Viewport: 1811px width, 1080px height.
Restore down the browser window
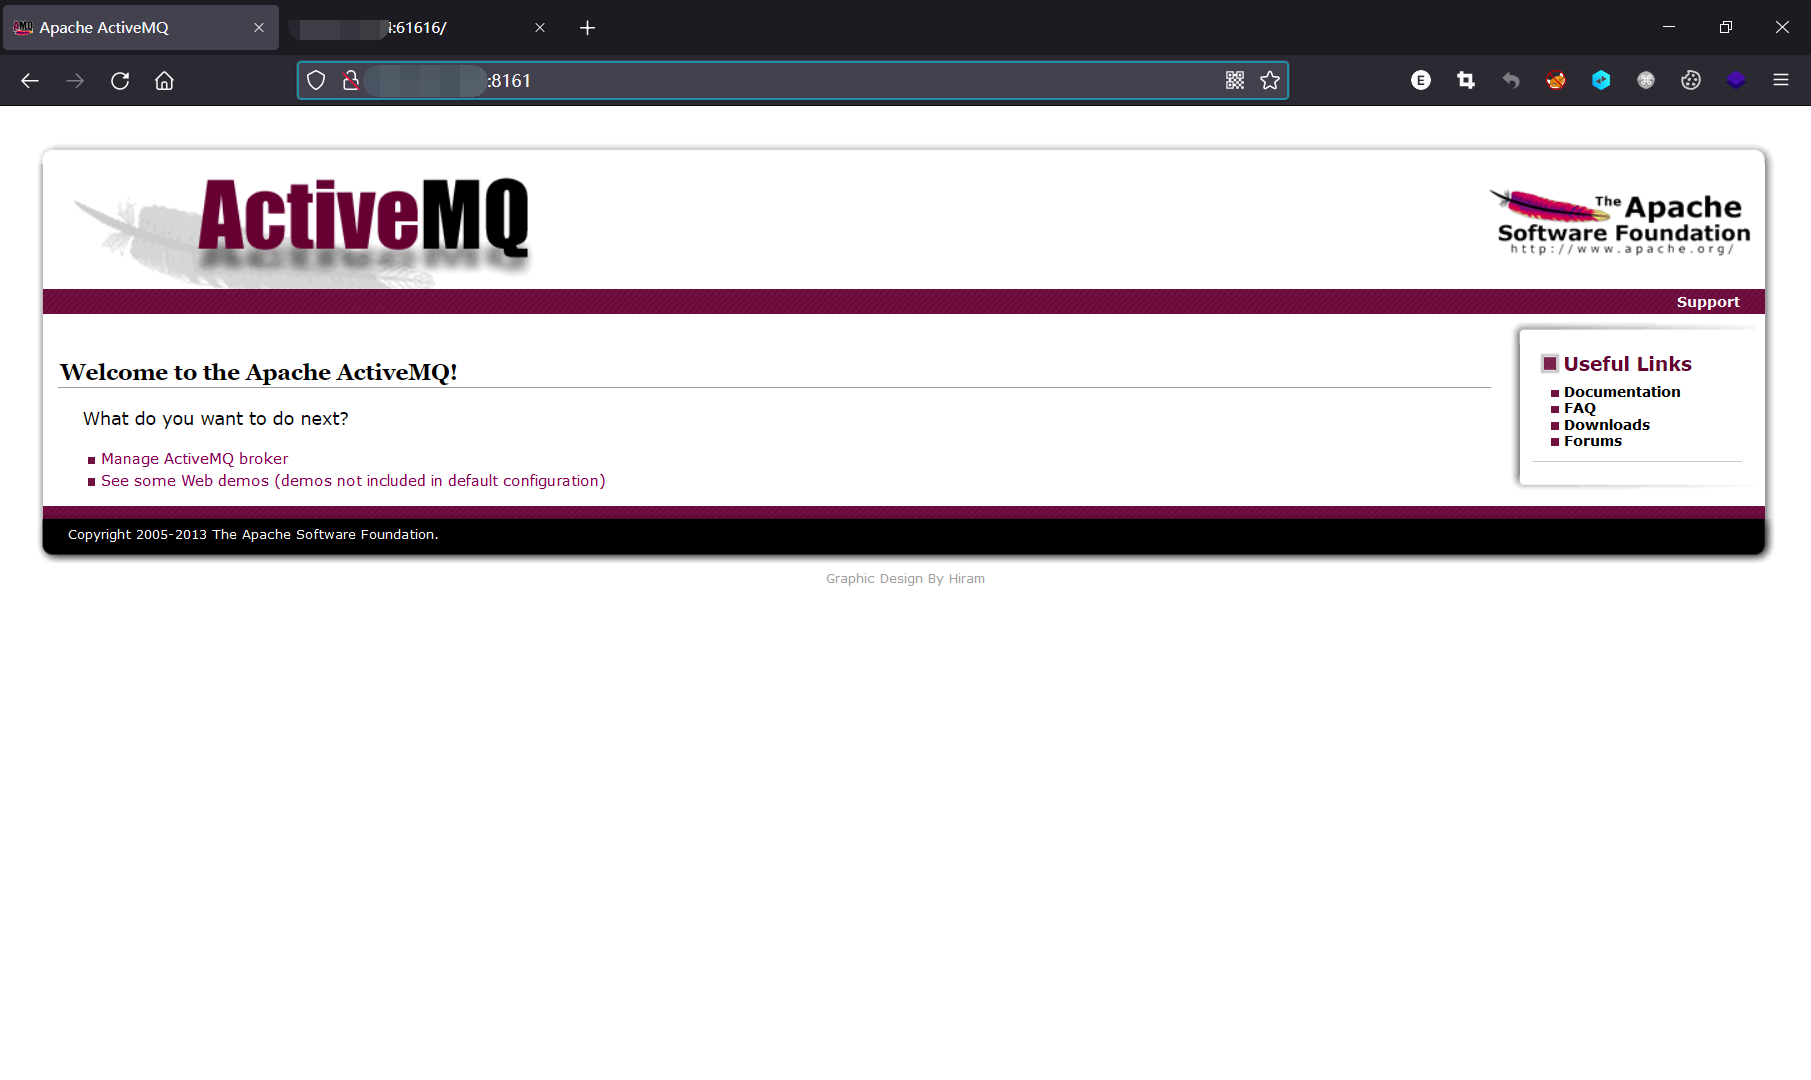point(1725,27)
